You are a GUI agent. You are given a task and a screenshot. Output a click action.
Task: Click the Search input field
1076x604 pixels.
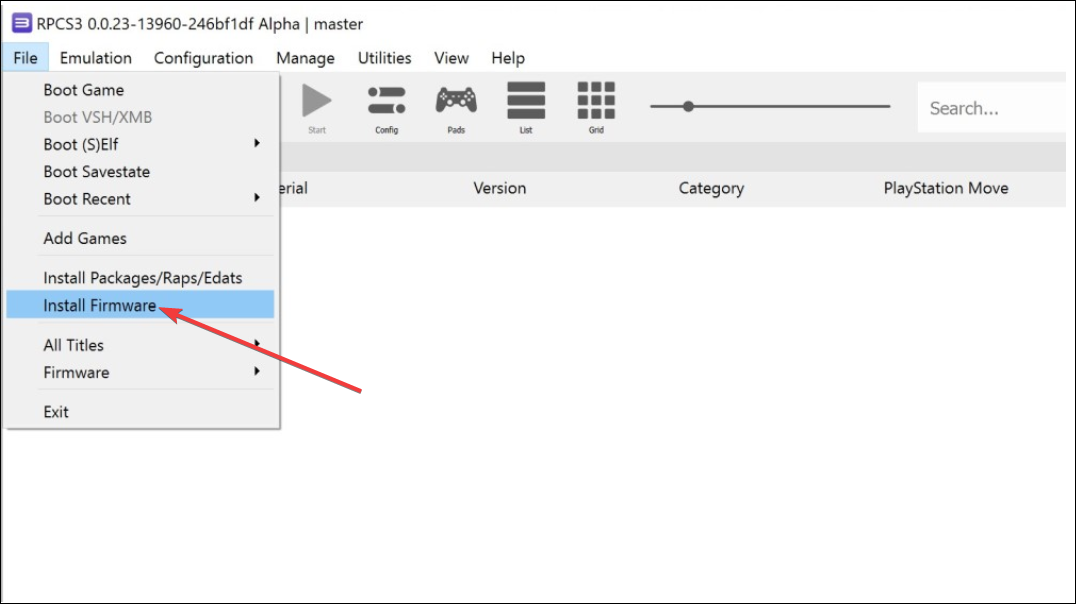tap(990, 108)
